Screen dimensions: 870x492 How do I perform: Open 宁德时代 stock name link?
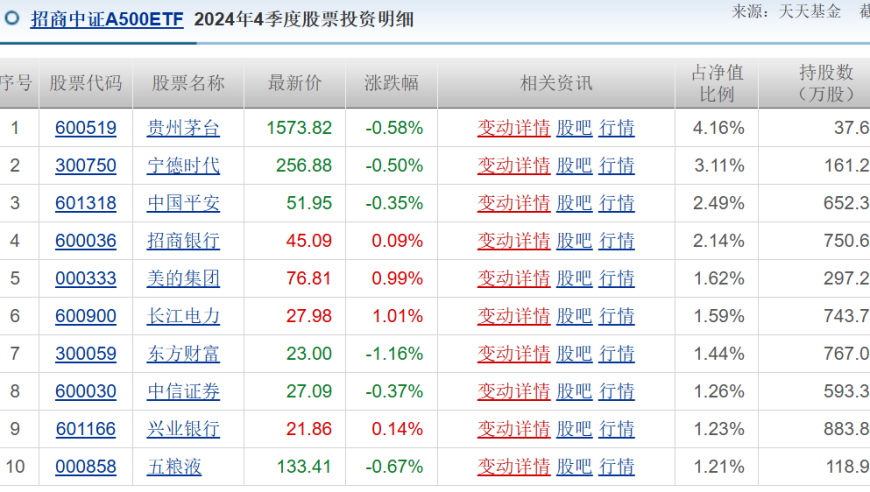[183, 166]
